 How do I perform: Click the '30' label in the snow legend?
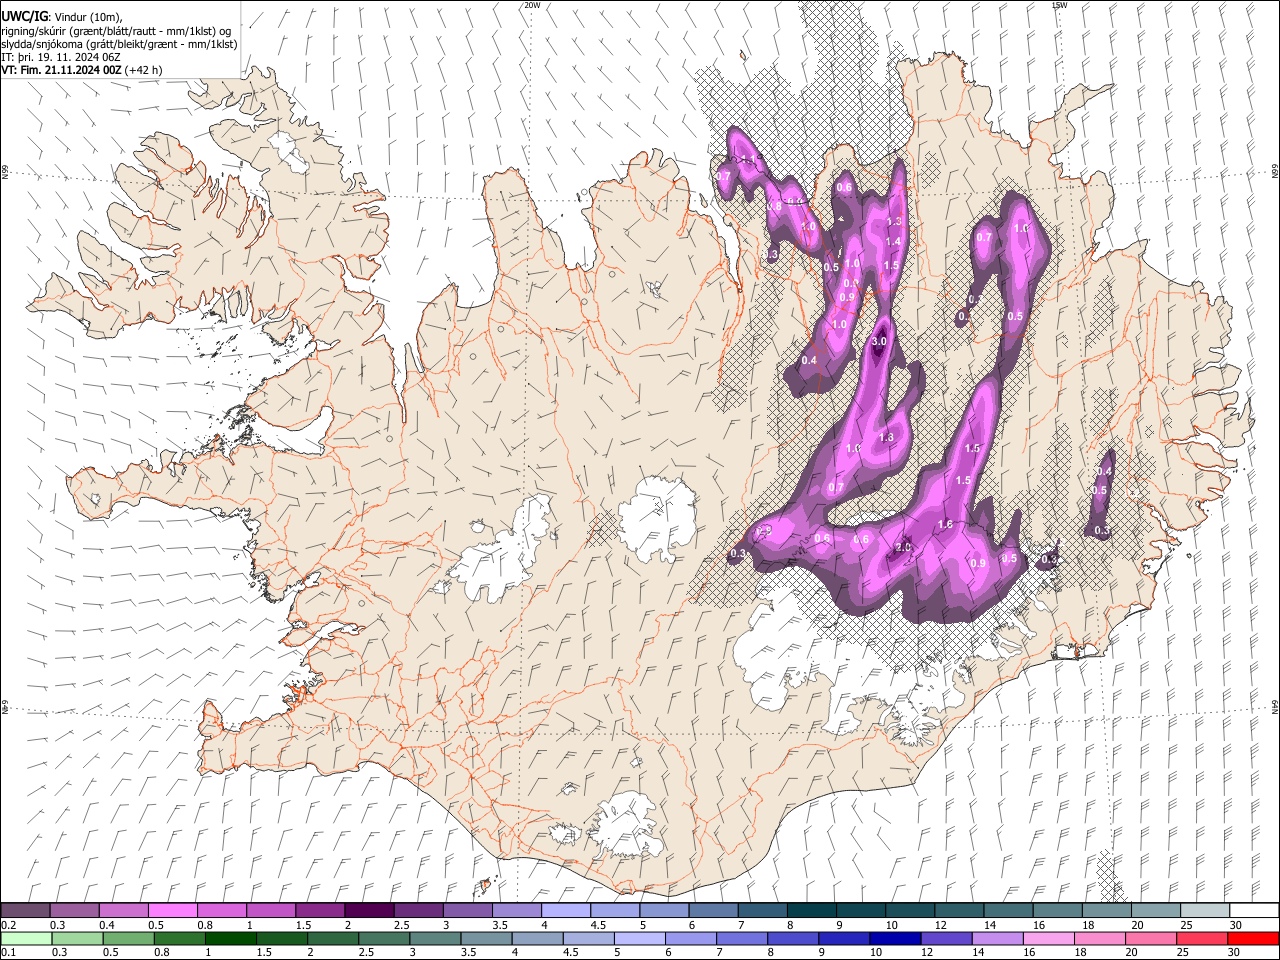tap(1236, 925)
